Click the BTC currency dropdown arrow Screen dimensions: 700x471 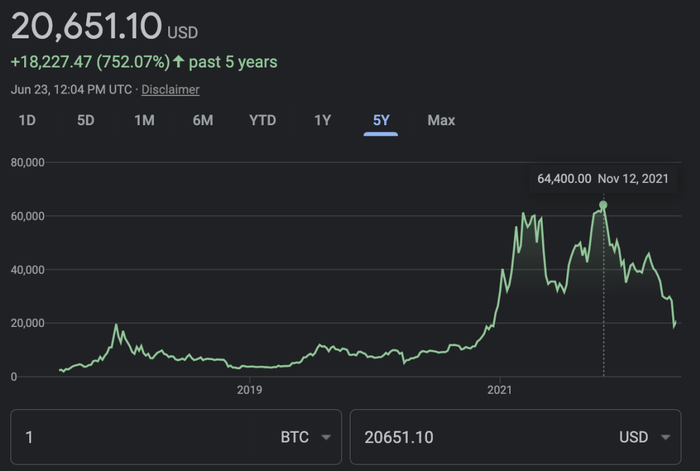(326, 437)
